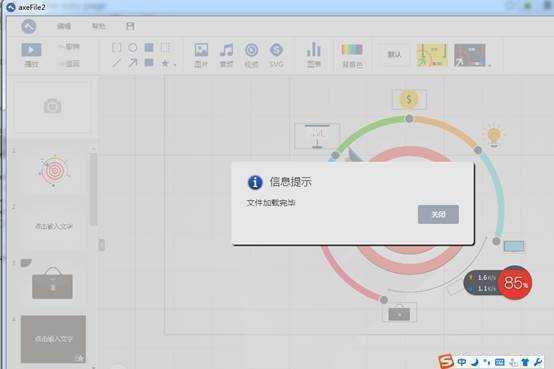Toggle the punctuation mode icon
This screenshot has width=554, height=369.
click(487, 362)
